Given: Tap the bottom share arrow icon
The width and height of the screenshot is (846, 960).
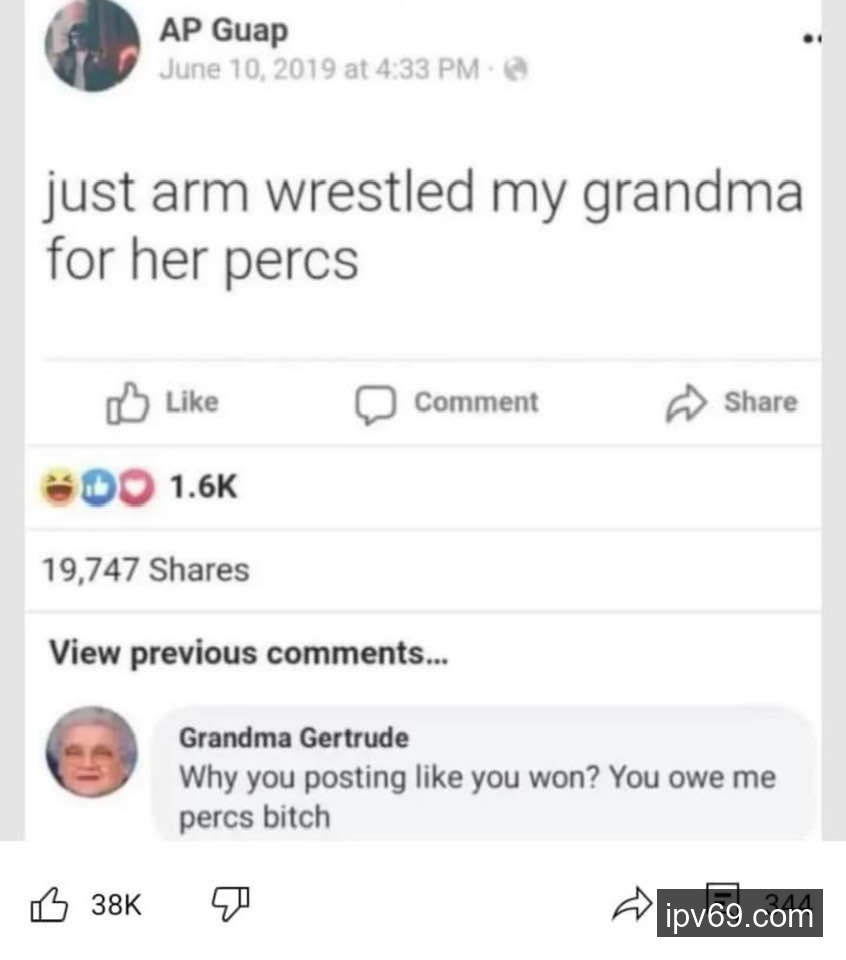Looking at the screenshot, I should (632, 904).
